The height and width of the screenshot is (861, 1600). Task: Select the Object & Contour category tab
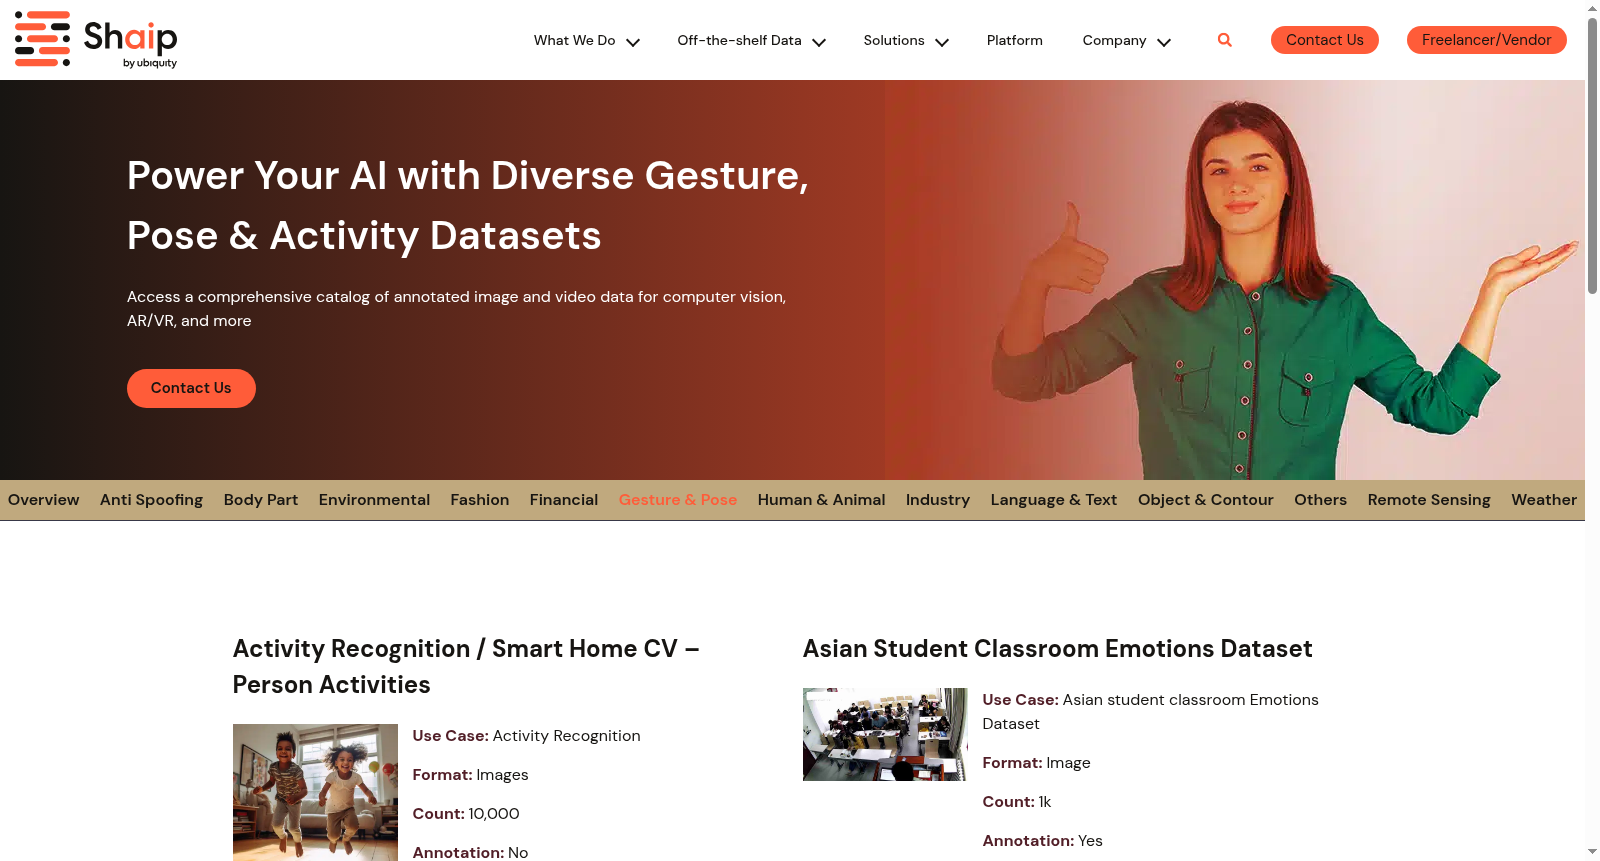click(1206, 500)
